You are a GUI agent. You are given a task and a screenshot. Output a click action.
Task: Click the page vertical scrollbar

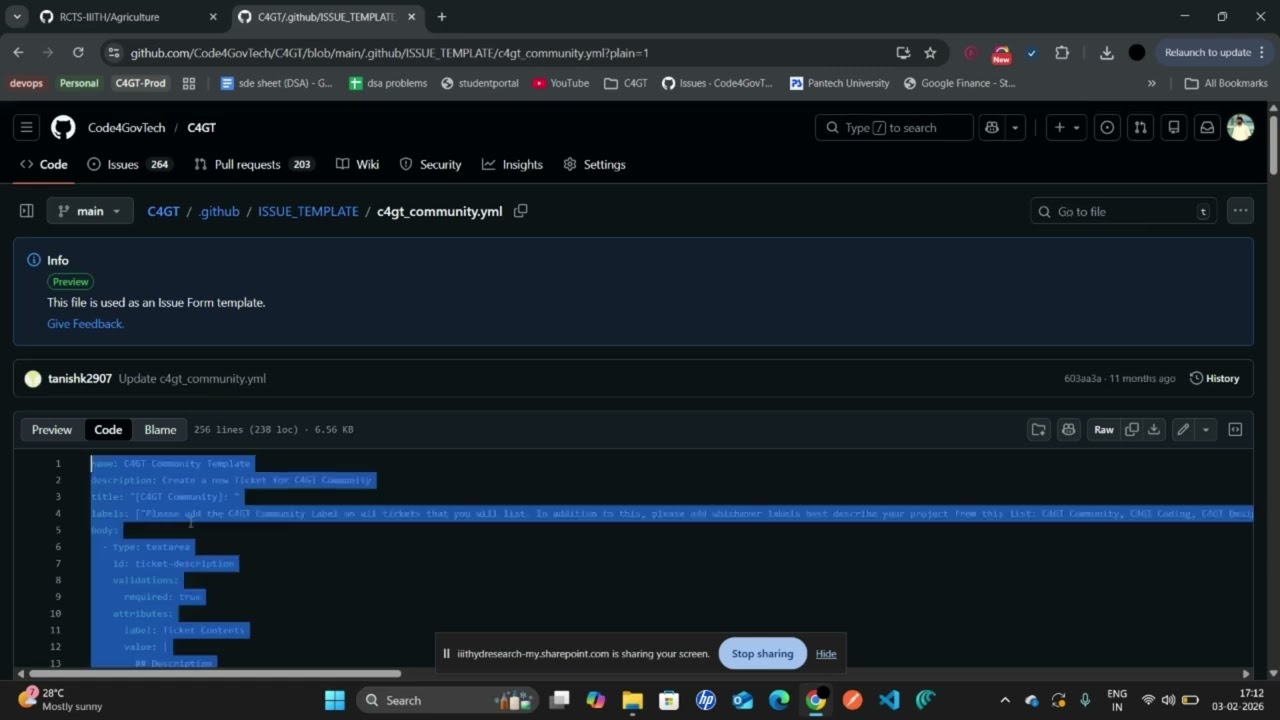[1273, 145]
